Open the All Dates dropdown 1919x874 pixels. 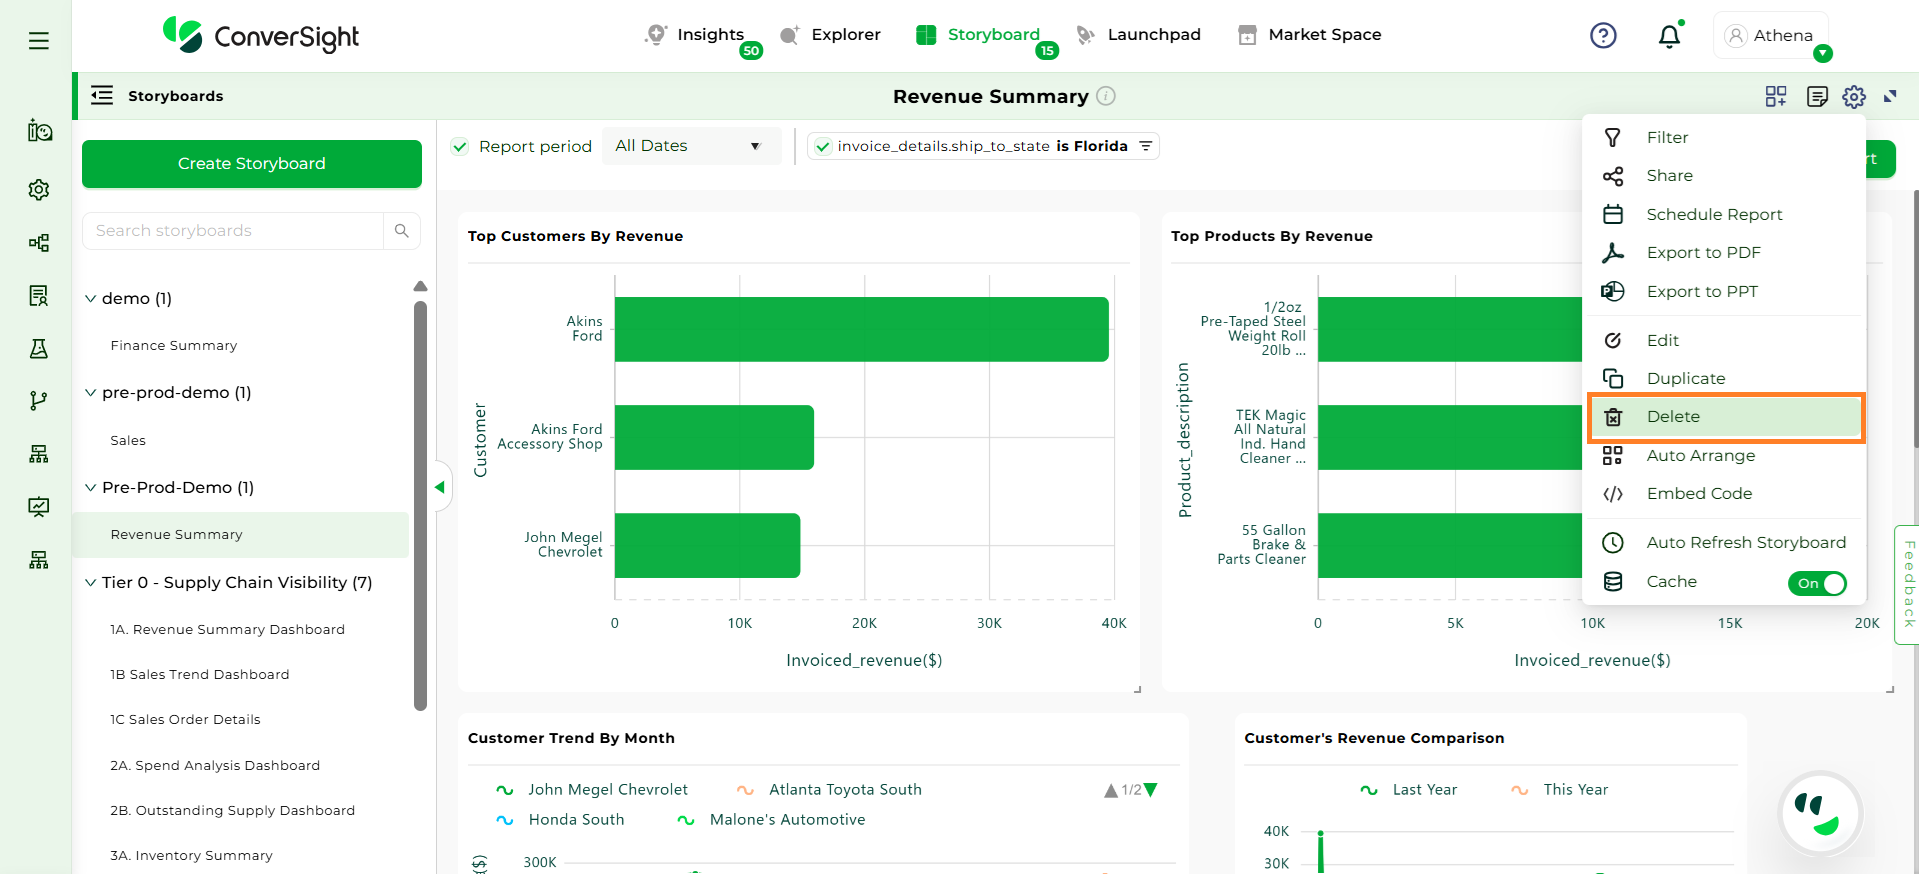688,146
